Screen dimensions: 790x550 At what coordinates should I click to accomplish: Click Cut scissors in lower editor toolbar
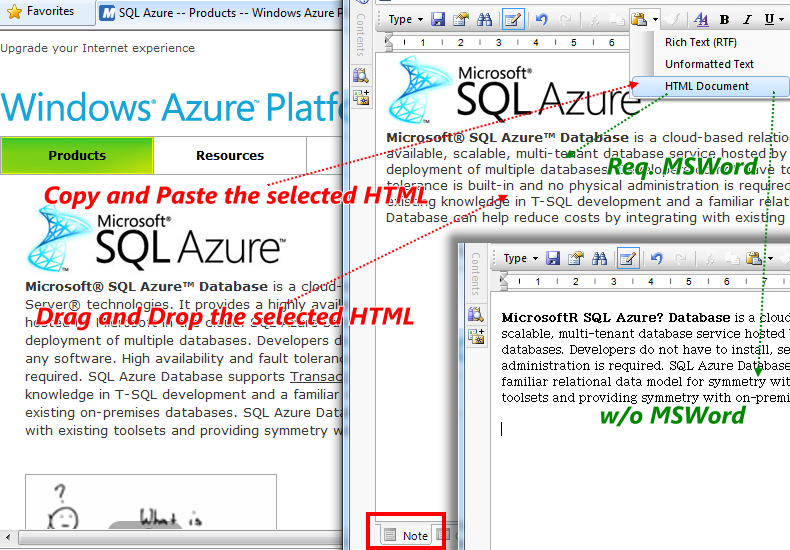pos(709,258)
